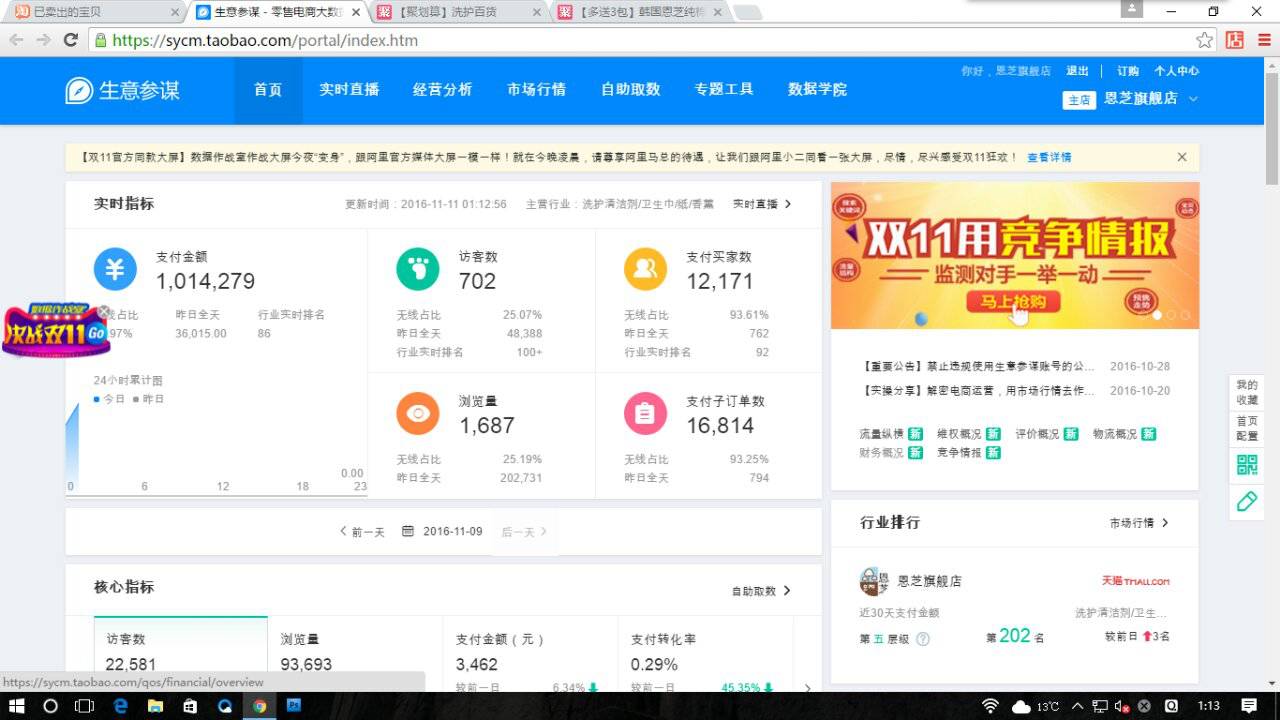Go to 个人中心 link
Image resolution: width=1280 pixels, height=720 pixels.
(x=1176, y=71)
